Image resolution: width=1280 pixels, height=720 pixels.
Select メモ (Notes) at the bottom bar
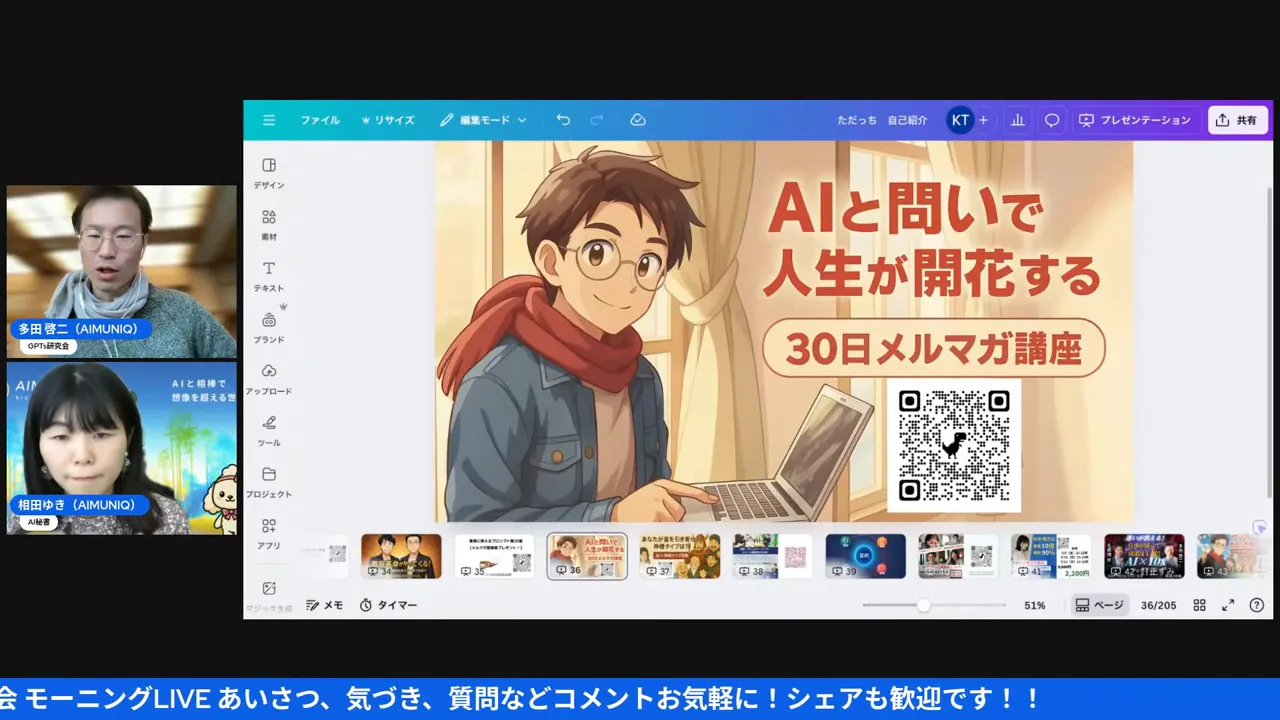(x=324, y=604)
